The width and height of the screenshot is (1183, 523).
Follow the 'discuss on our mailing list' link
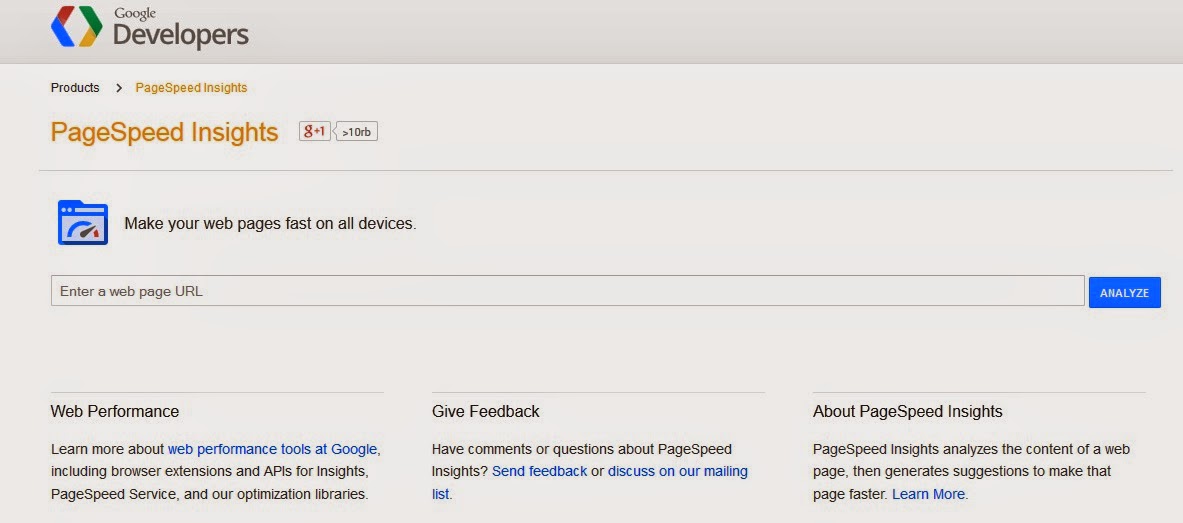coord(677,471)
